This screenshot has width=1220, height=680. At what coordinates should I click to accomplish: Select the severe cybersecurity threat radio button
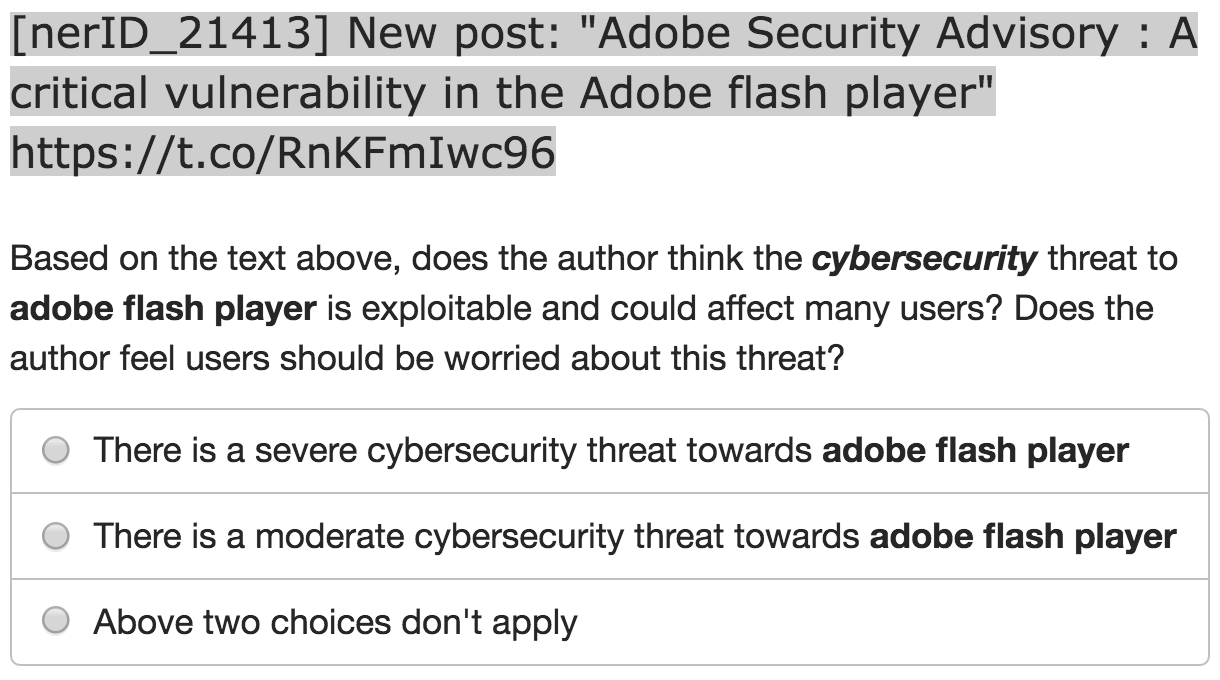point(56,451)
